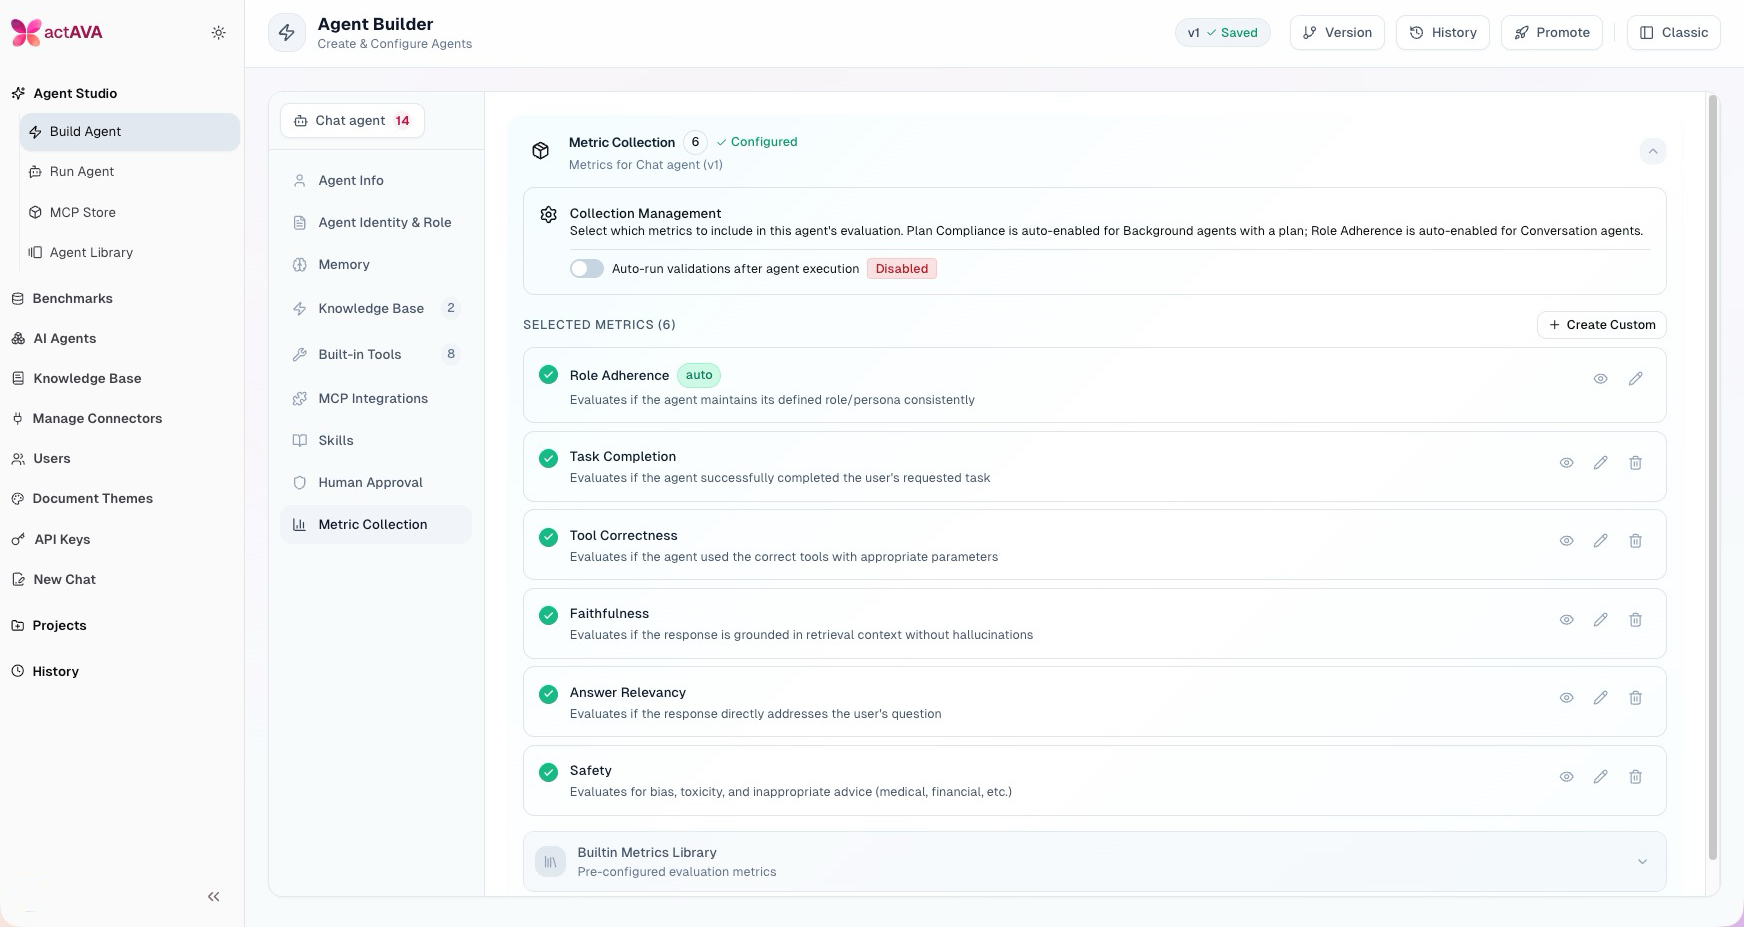Select MCP Store in the sidebar

tap(83, 213)
